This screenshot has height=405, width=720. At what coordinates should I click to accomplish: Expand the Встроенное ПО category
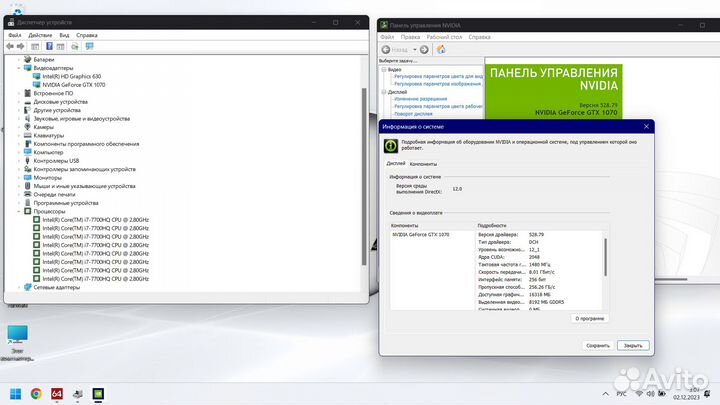tap(19, 93)
